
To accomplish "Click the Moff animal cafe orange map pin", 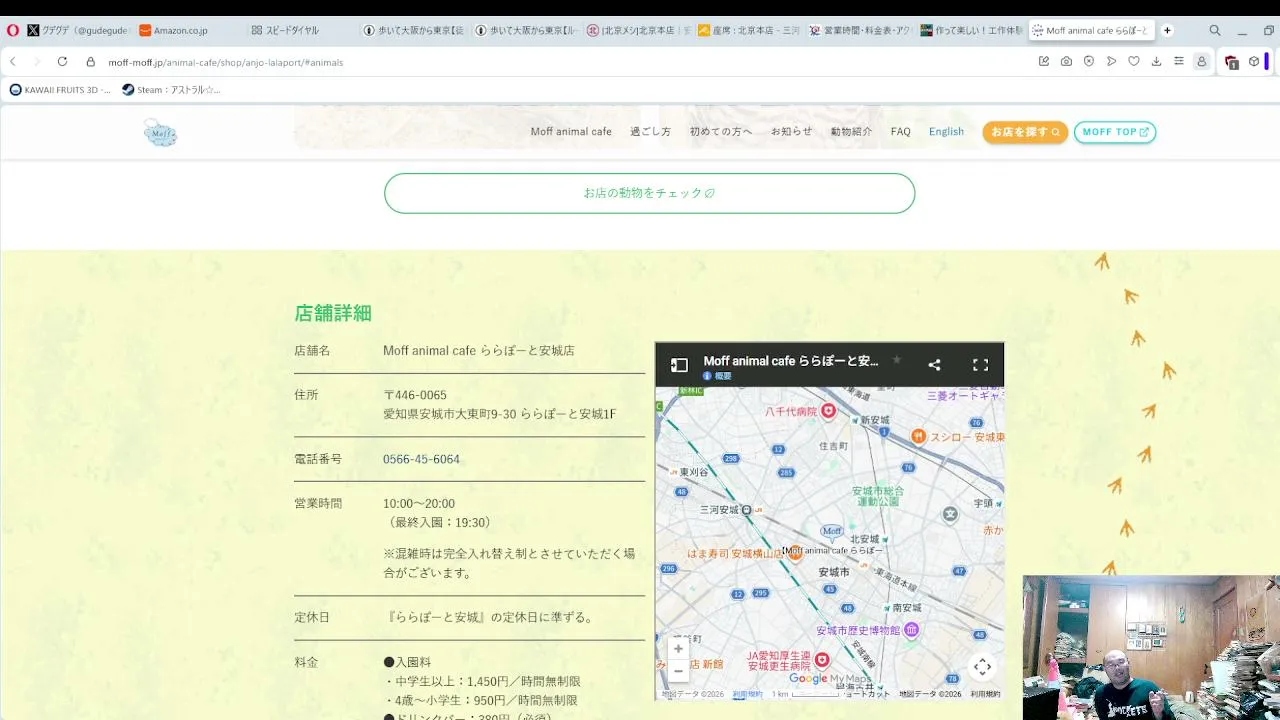I will pyautogui.click(x=795, y=552).
